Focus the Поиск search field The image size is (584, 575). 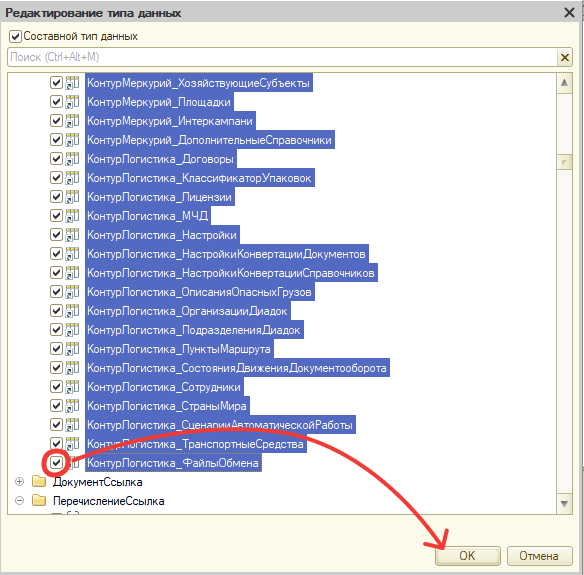pos(282,57)
